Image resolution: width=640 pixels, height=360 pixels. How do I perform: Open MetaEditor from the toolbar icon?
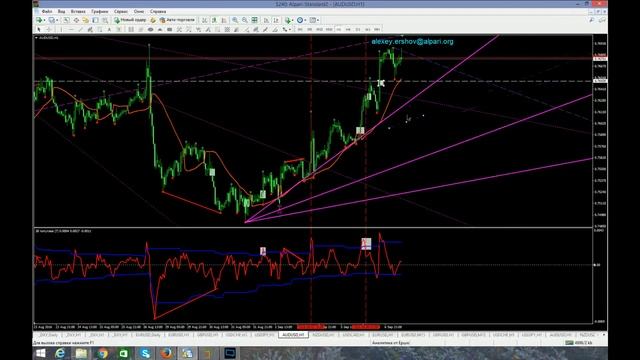(153, 20)
